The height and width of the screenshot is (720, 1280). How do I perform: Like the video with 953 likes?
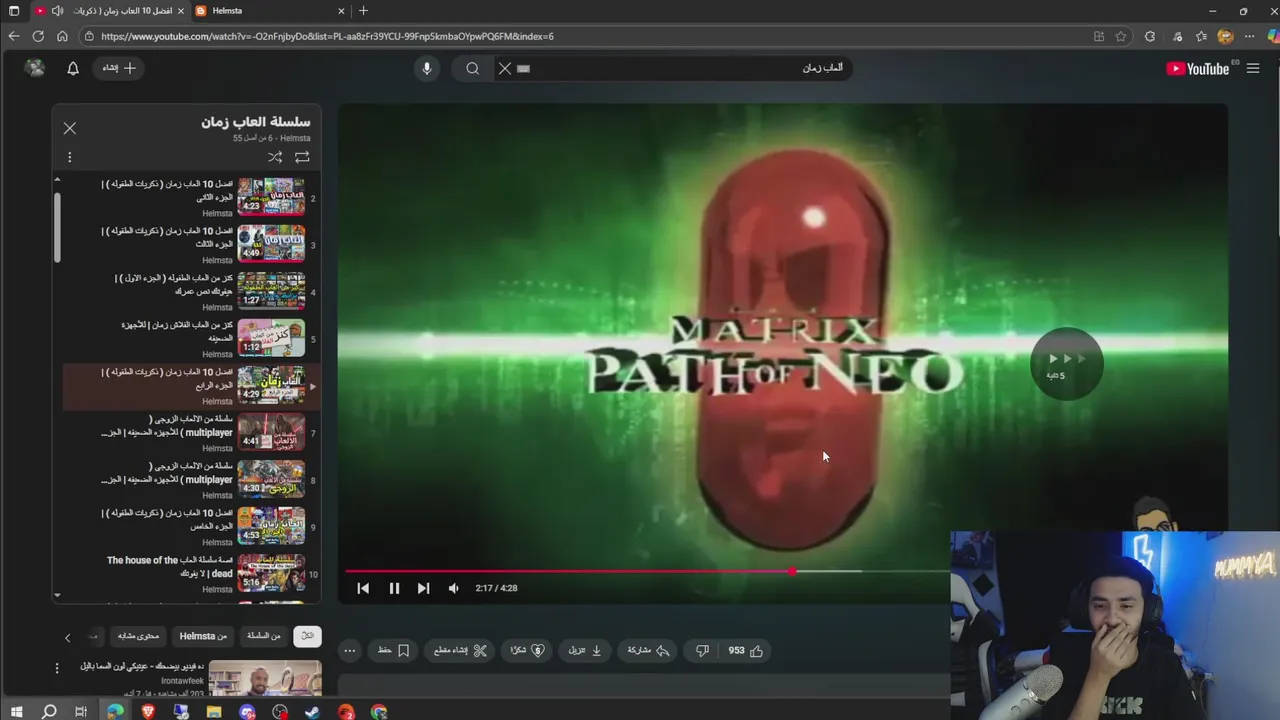pos(746,650)
